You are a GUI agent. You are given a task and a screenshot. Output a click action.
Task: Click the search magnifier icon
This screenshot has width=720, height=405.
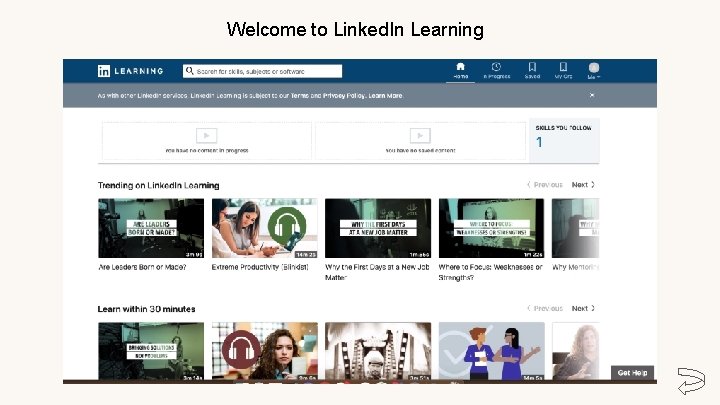[190, 71]
